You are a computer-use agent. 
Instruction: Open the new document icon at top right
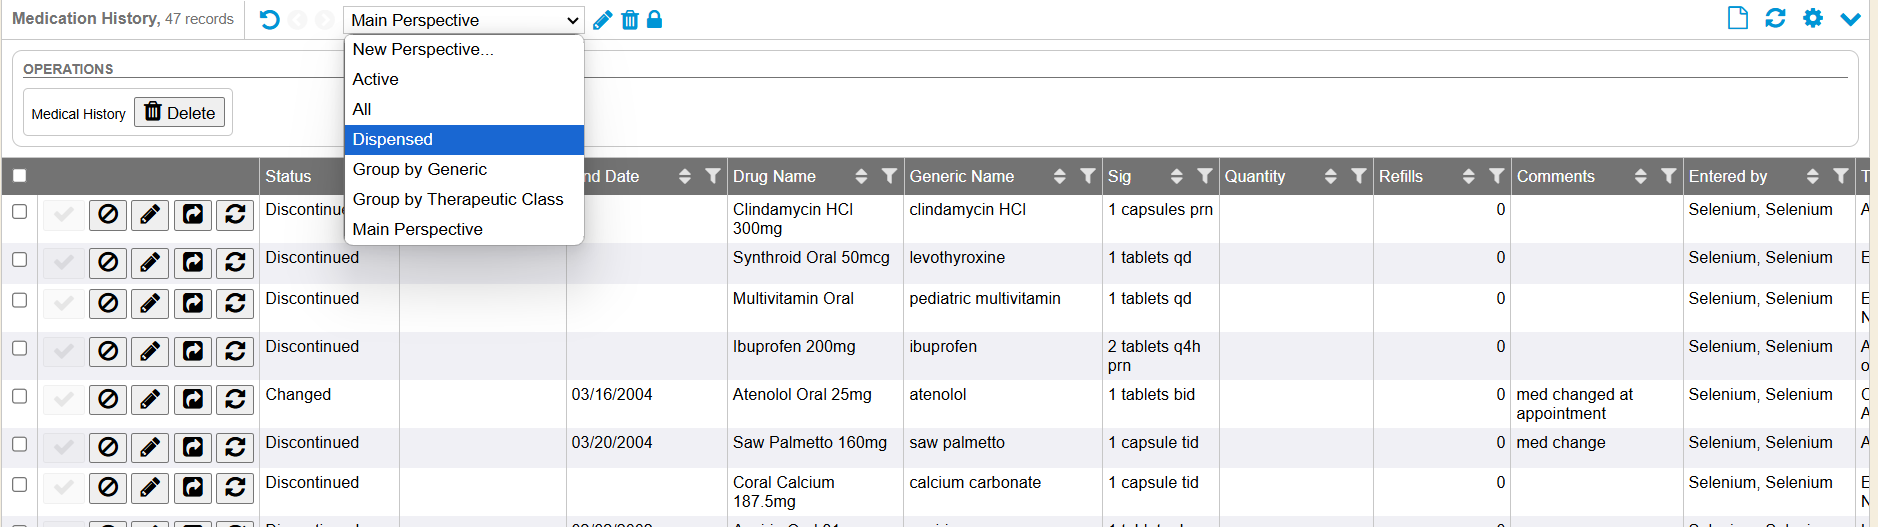1737,18
